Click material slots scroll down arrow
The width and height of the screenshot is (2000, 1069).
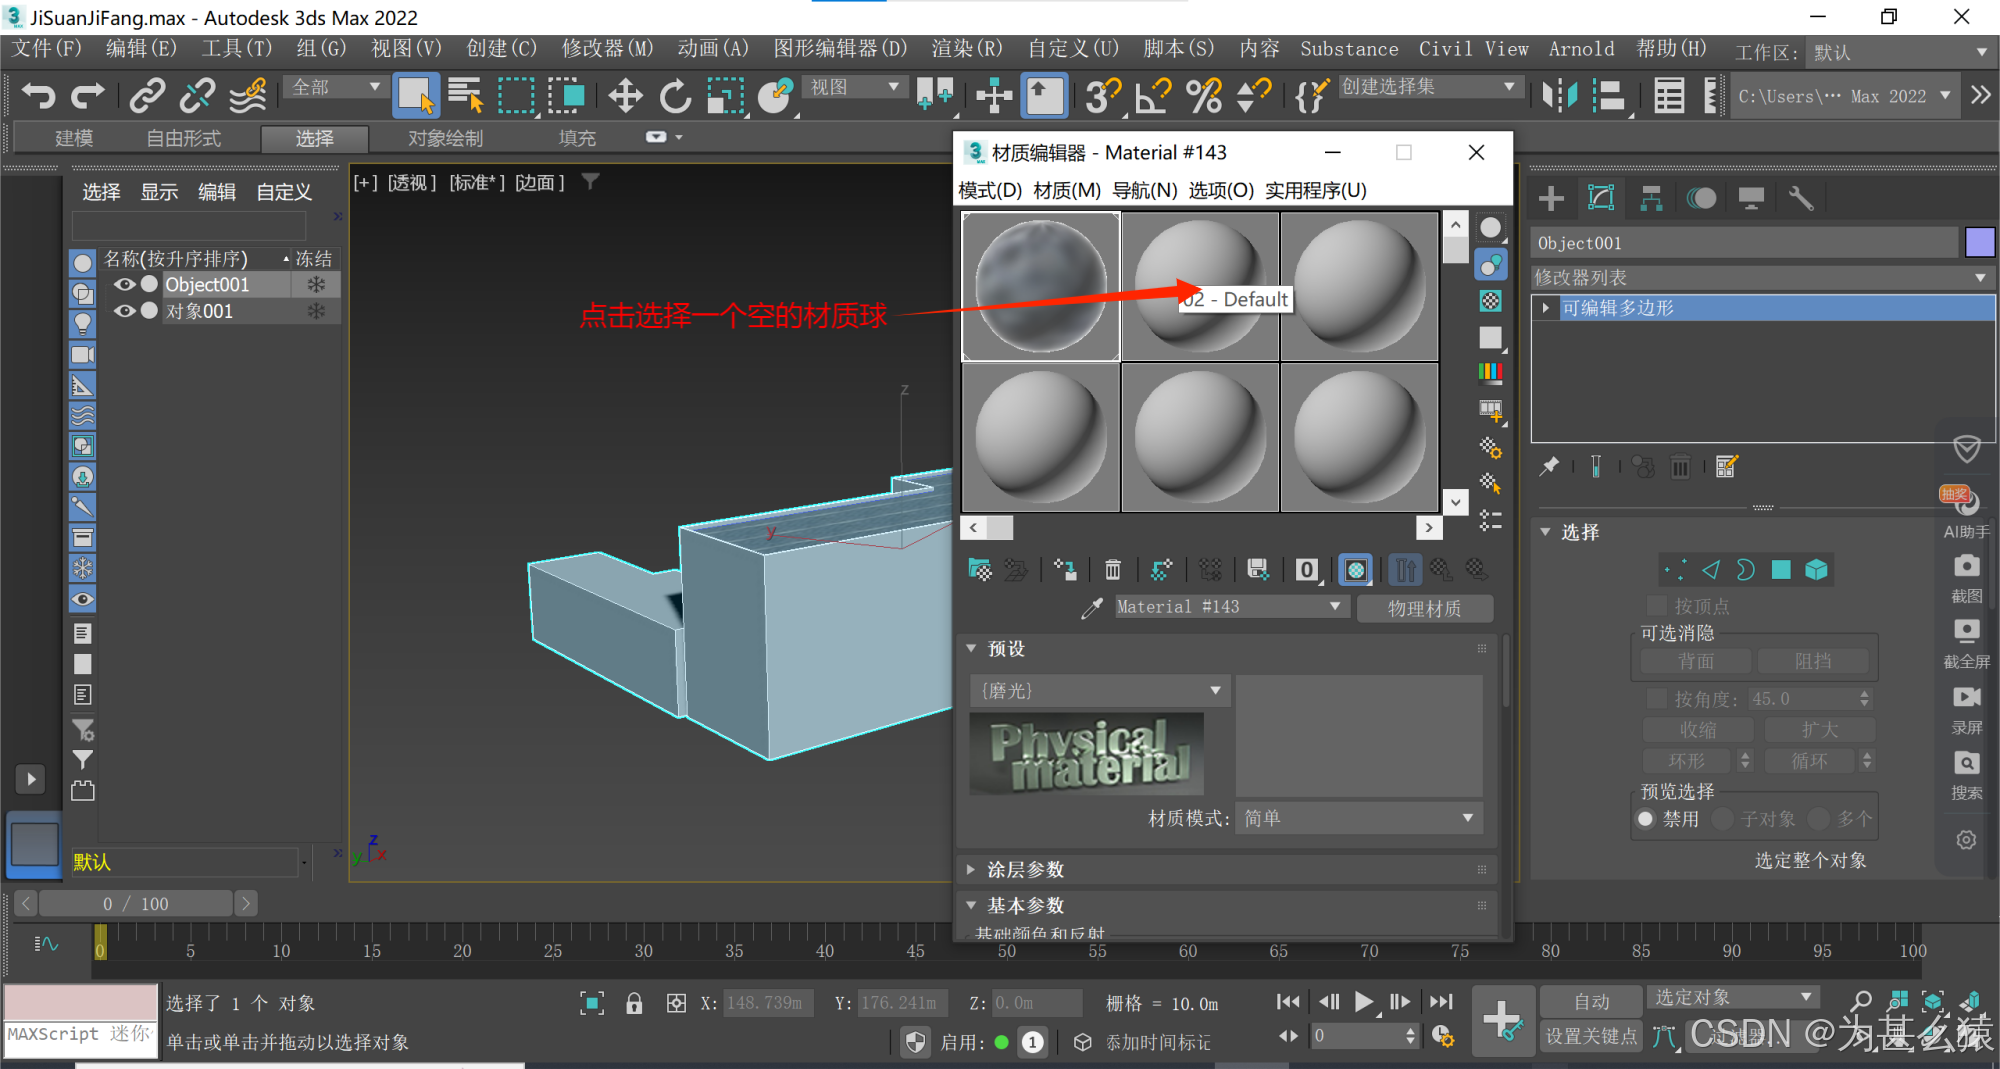pos(1455,502)
